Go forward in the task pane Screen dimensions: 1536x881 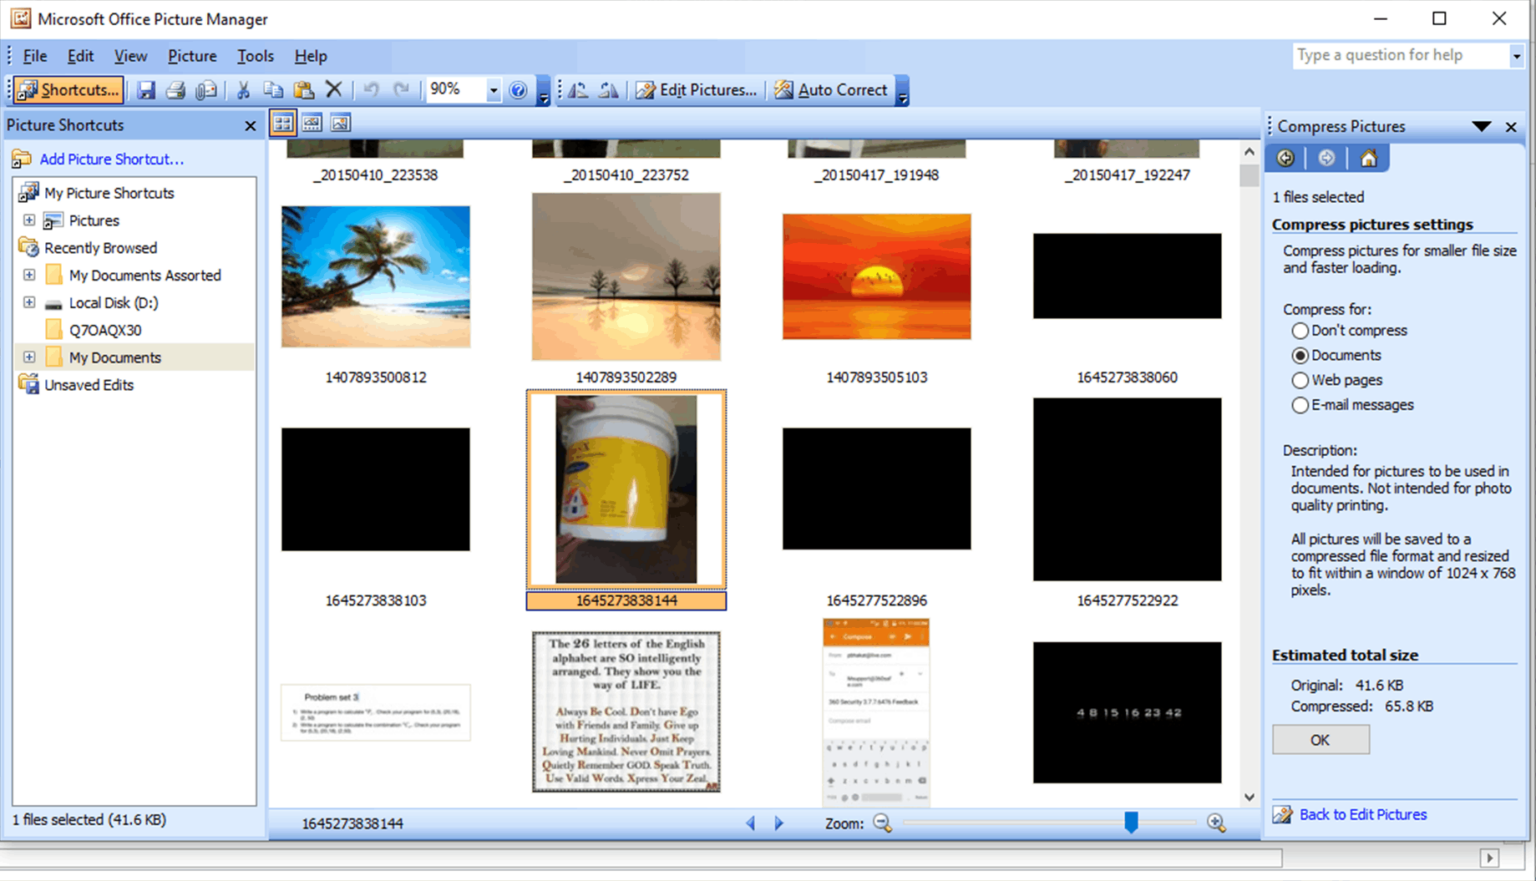[x=1327, y=158]
